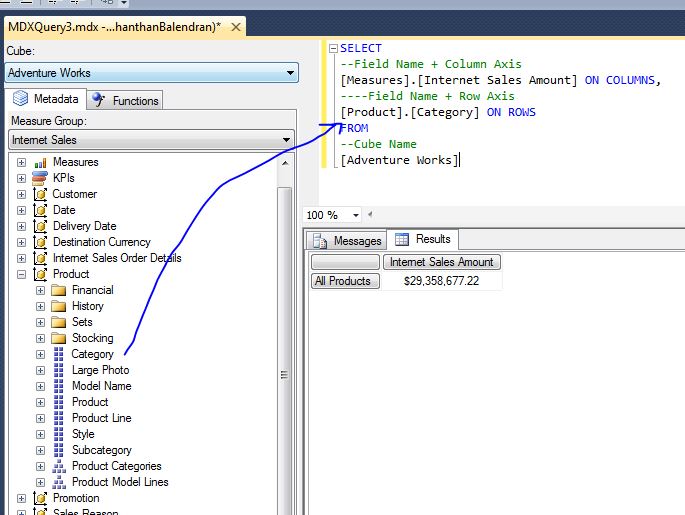Click the Style attribute icon
Viewport: 685px width, 515px height.
[59, 434]
